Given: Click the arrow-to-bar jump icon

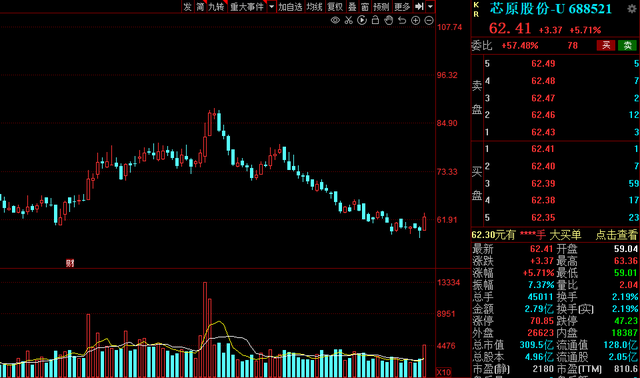Looking at the screenshot, I should [419, 7].
